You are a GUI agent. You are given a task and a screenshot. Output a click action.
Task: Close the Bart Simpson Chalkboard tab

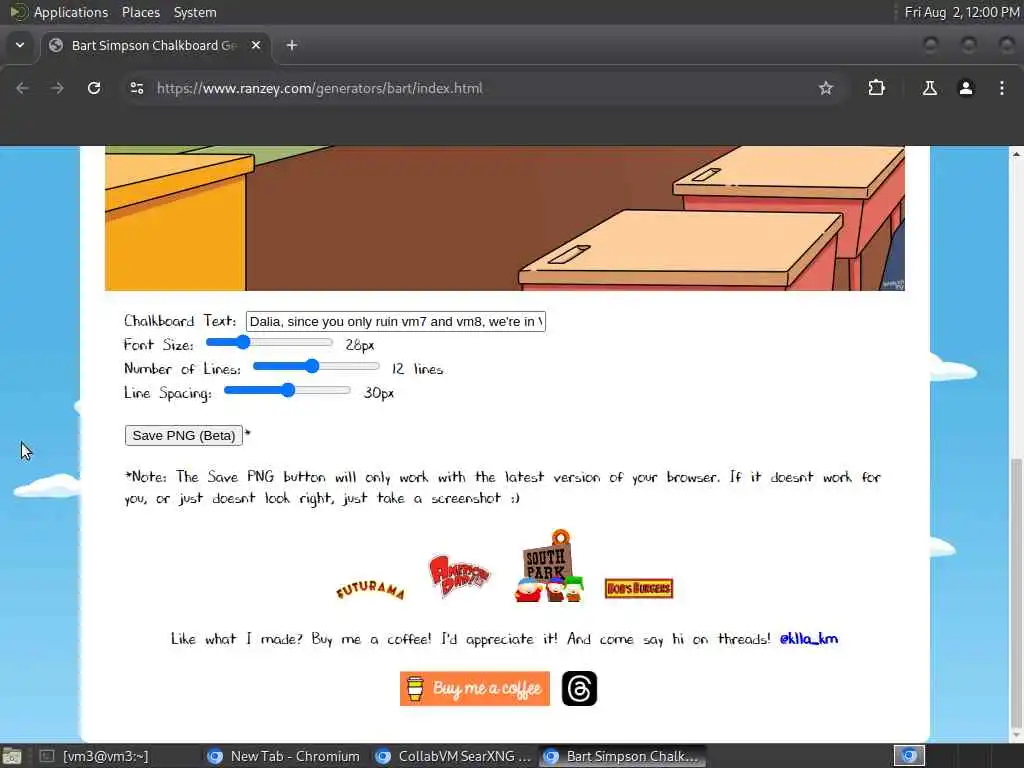coord(256,45)
